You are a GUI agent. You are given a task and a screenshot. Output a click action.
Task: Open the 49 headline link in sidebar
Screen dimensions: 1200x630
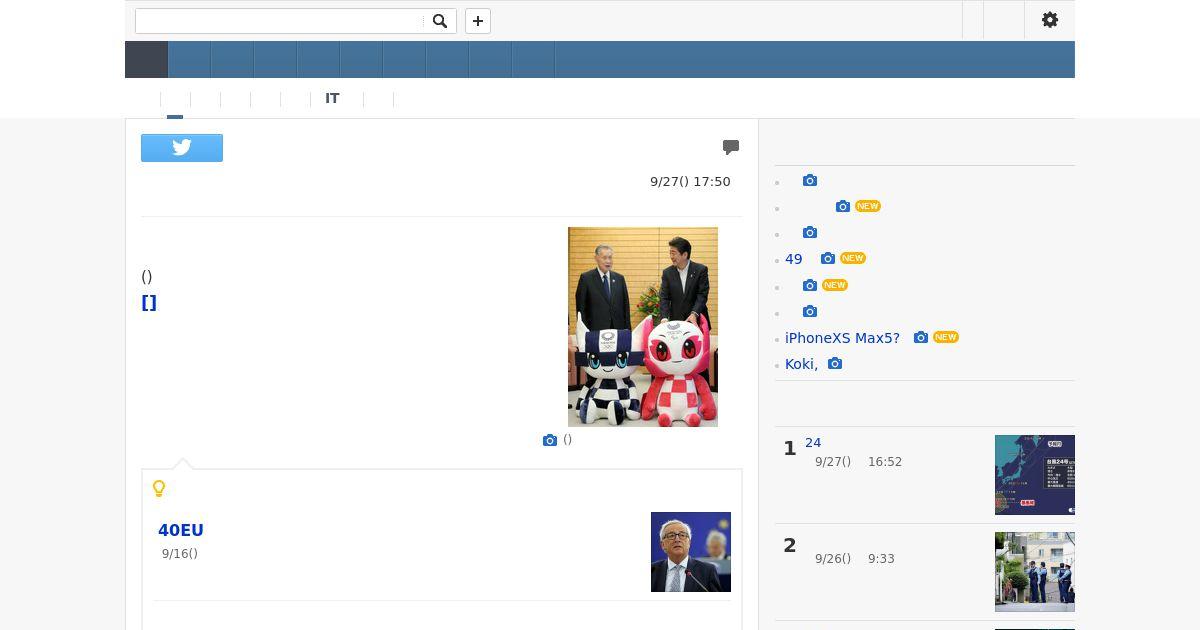794,259
